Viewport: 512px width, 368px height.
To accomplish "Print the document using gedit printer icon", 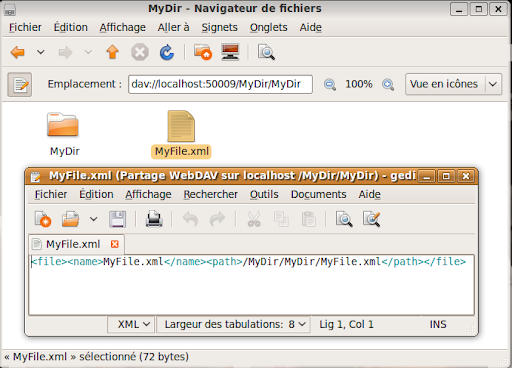I will [154, 219].
